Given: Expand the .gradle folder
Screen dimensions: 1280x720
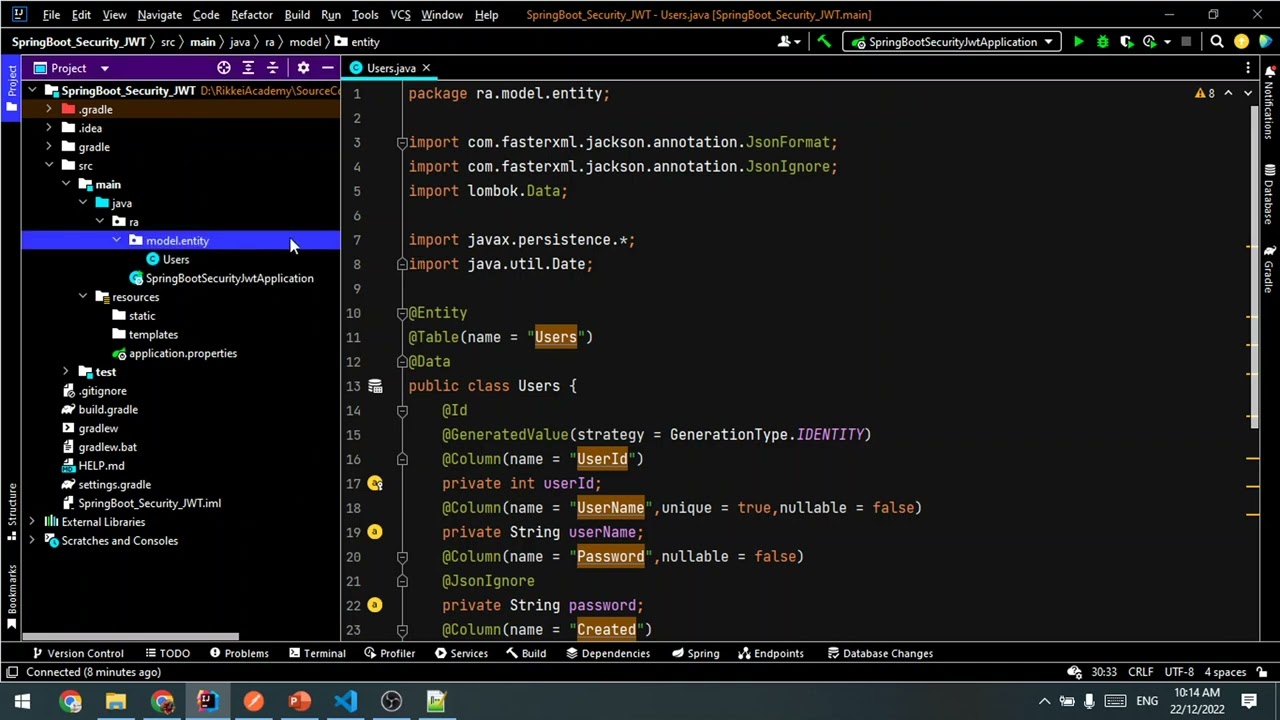Looking at the screenshot, I should coord(49,109).
